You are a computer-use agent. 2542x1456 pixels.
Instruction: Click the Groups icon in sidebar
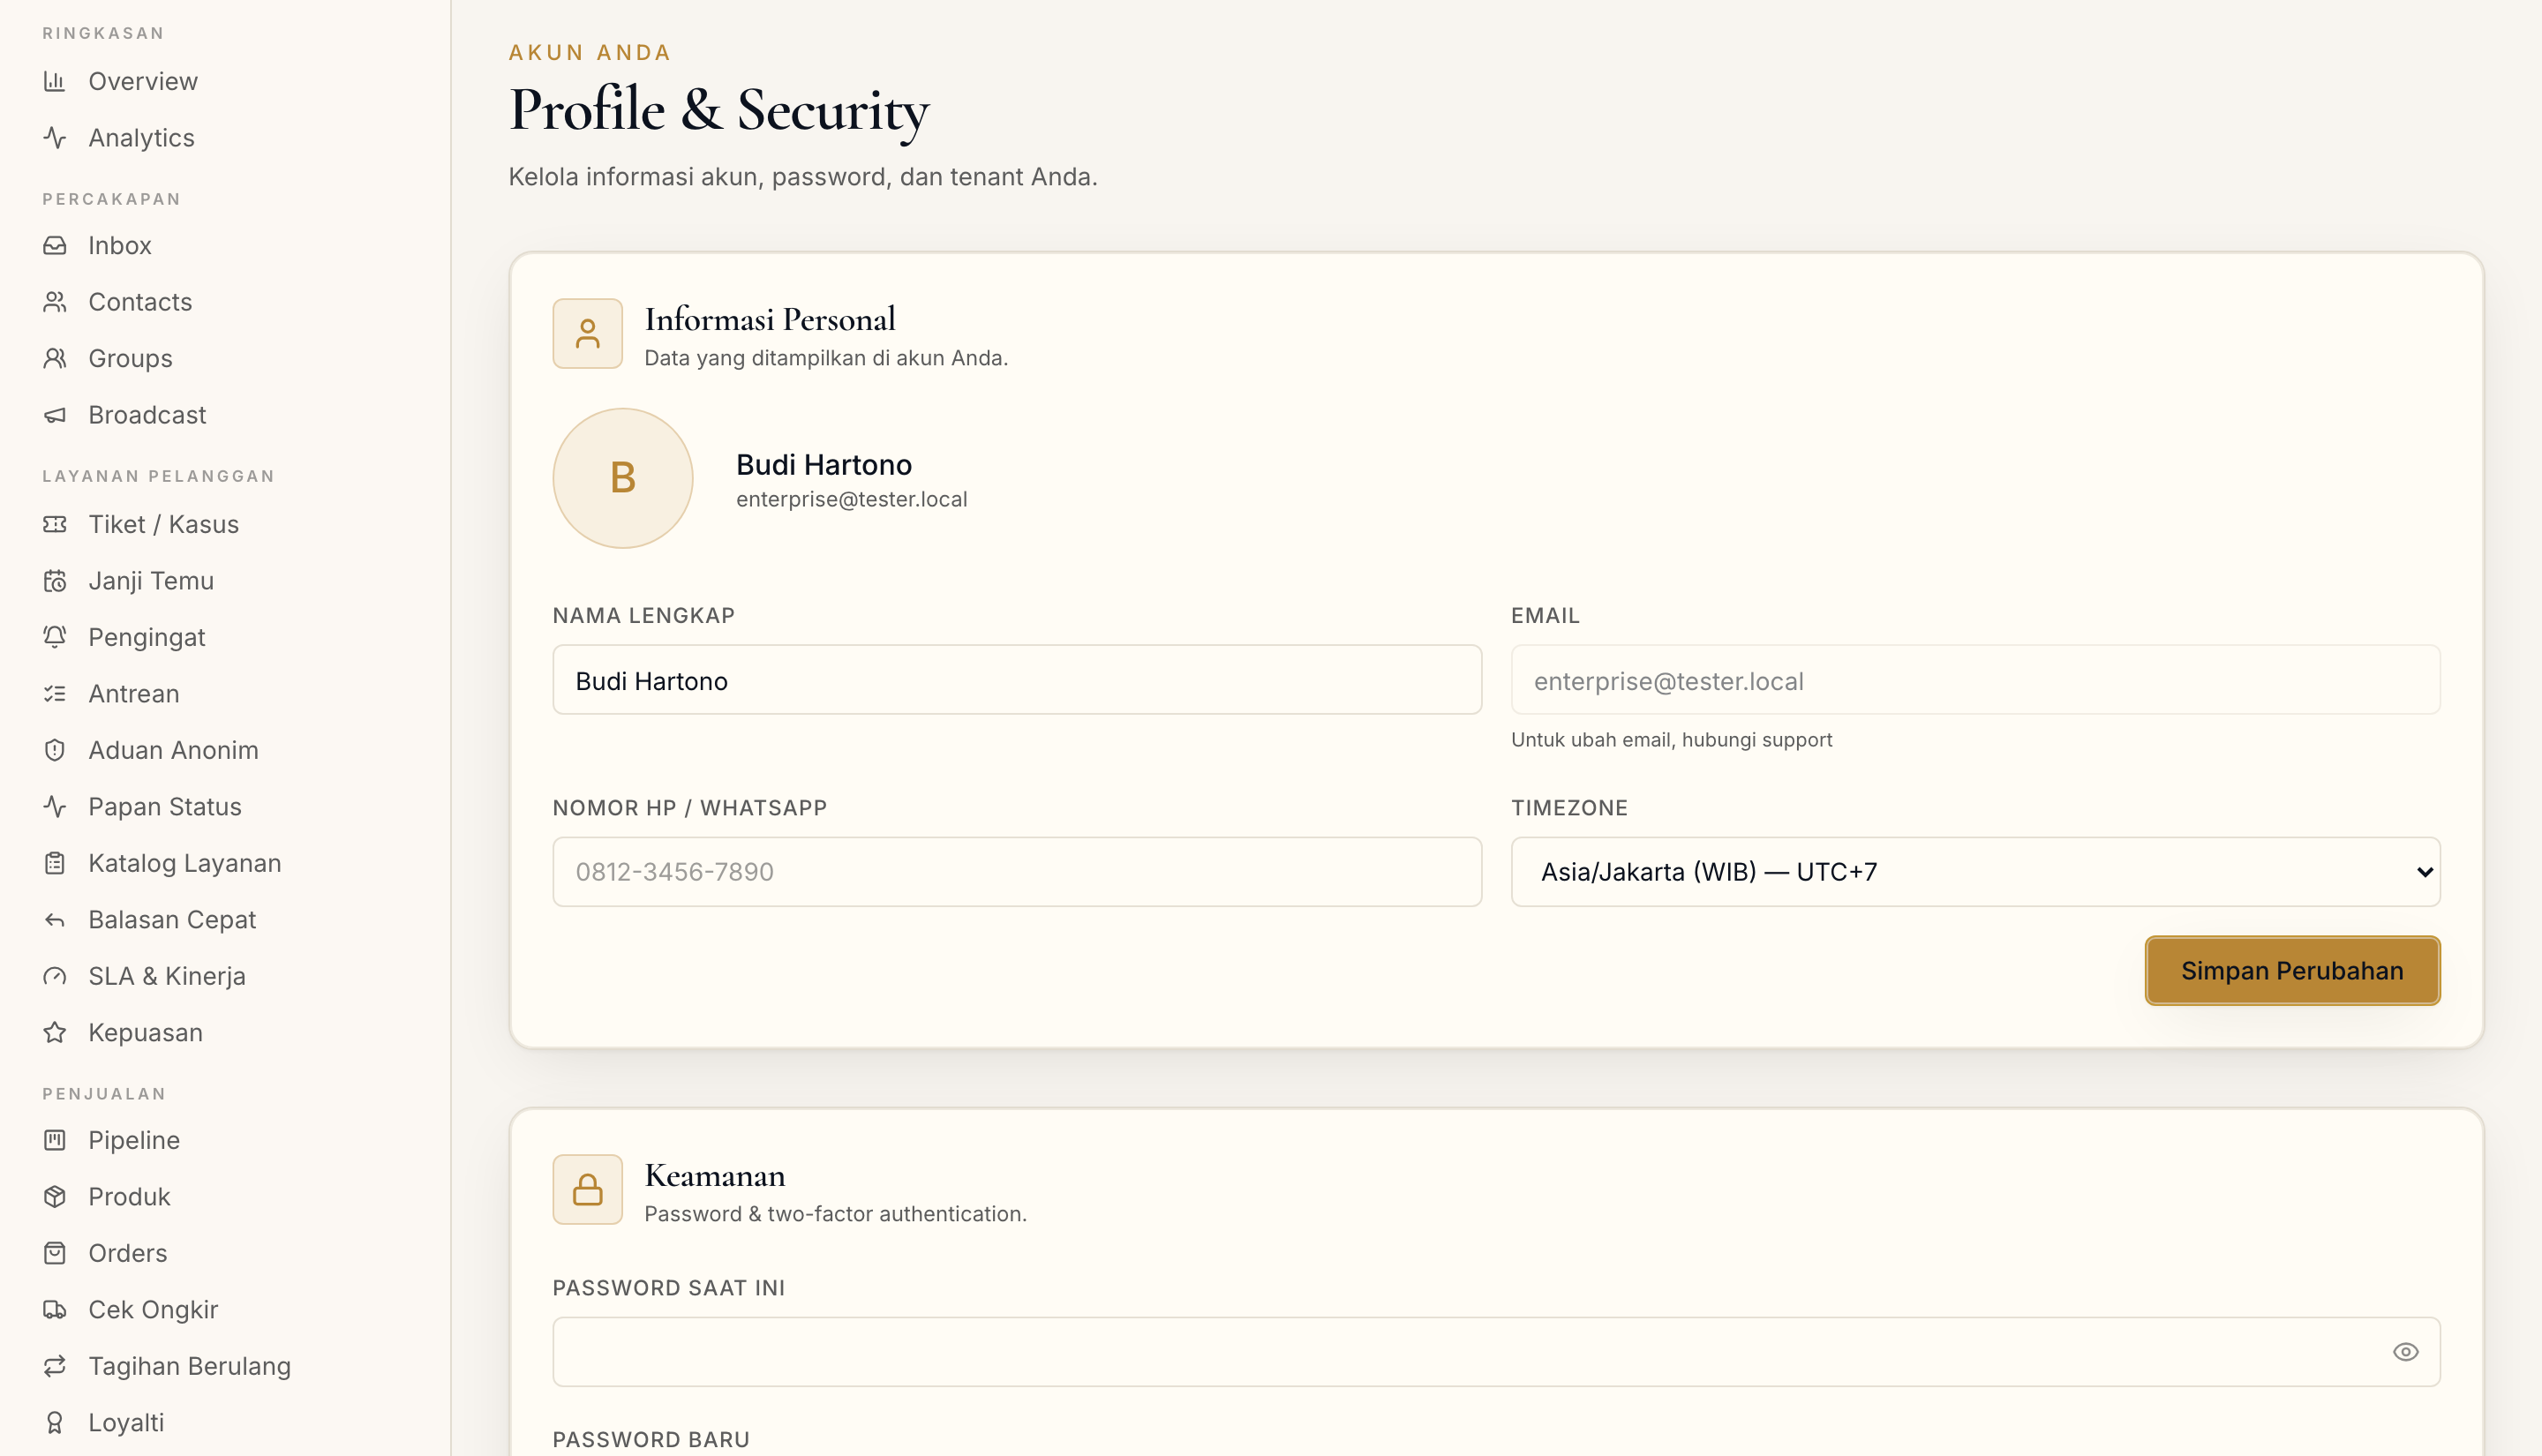[55, 358]
